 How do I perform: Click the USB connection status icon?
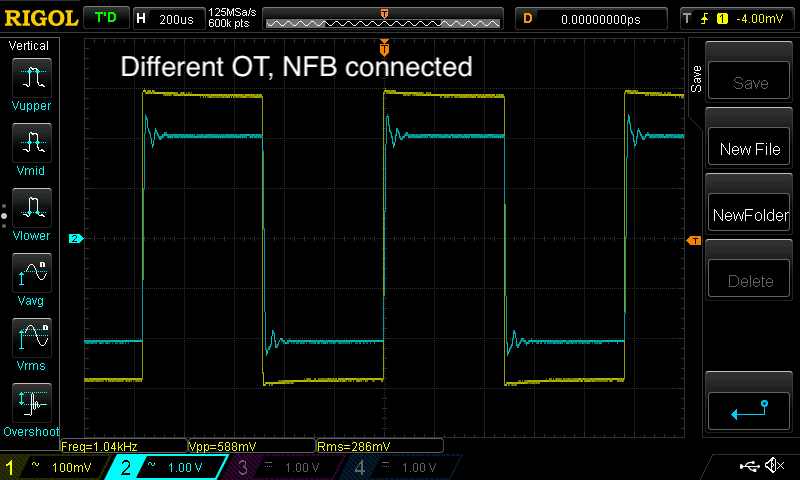(749, 465)
